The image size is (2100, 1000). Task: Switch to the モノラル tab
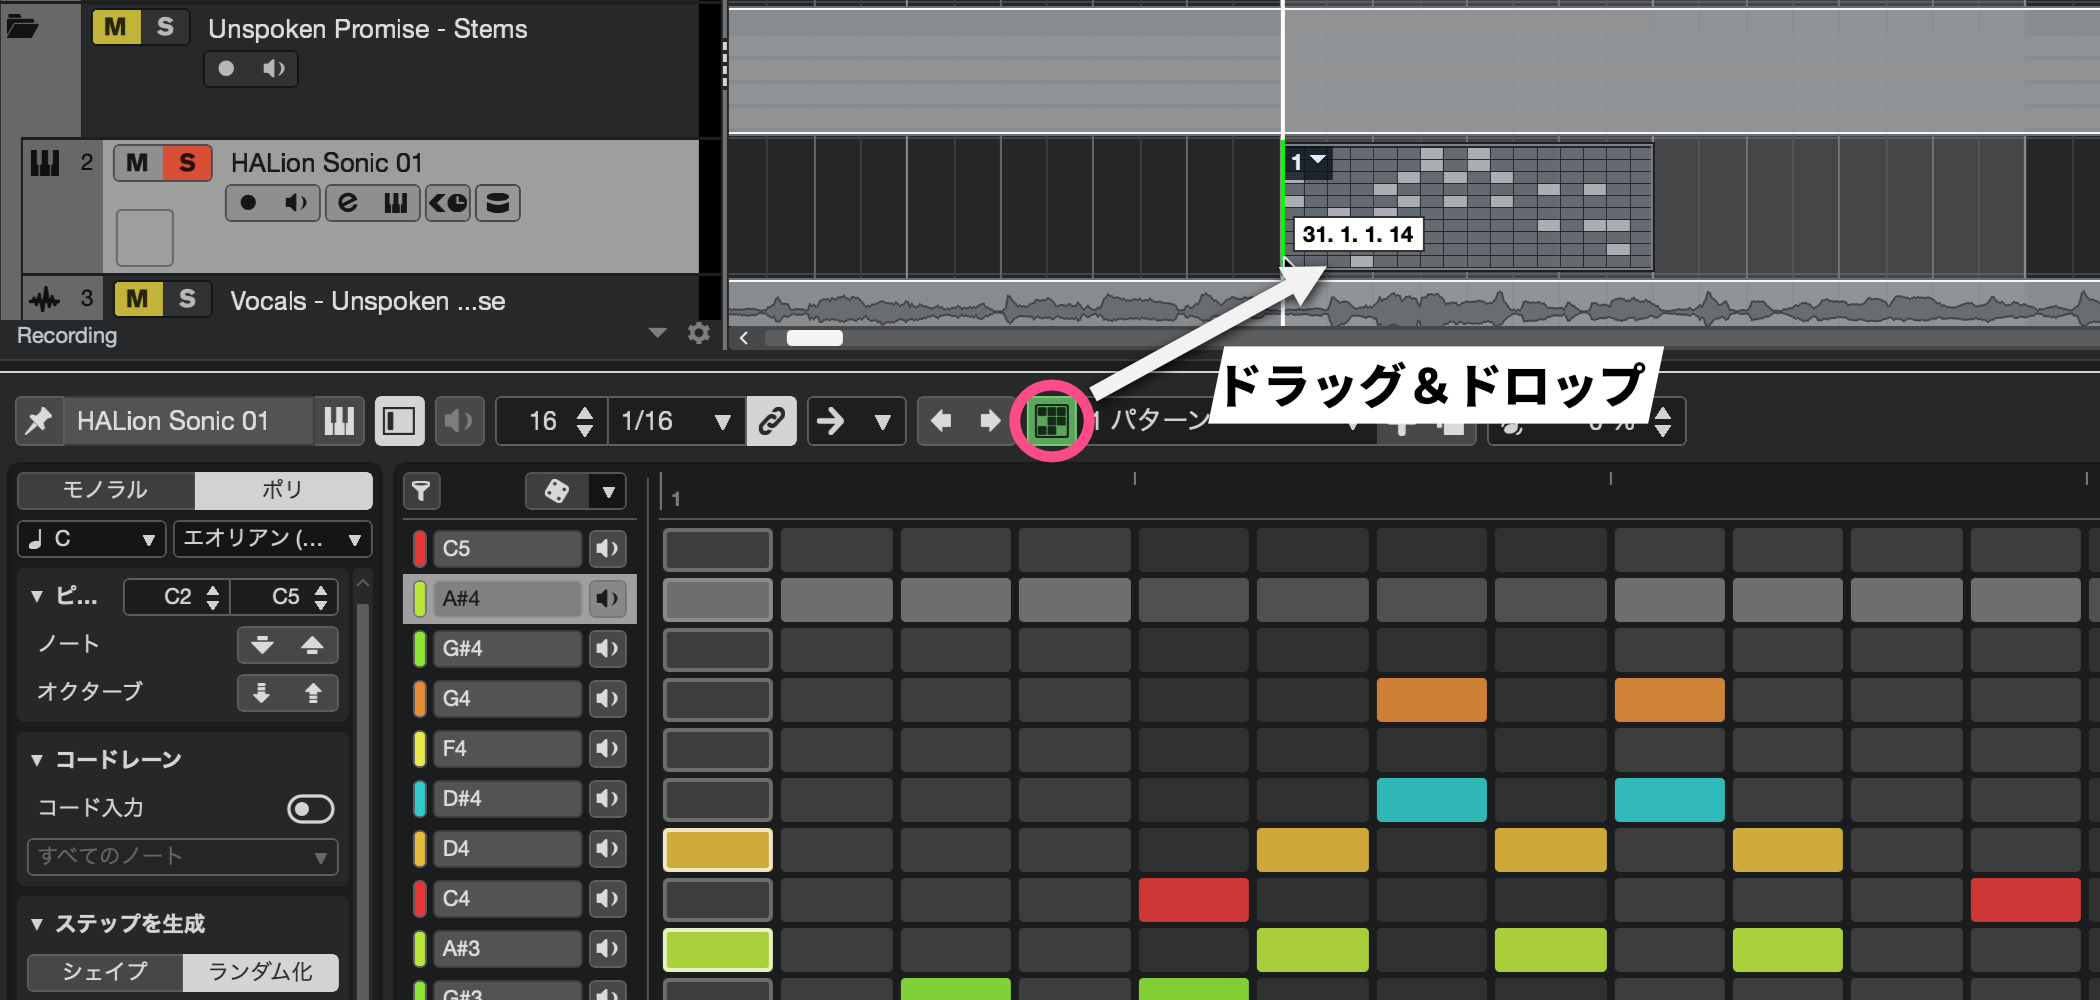click(x=106, y=490)
